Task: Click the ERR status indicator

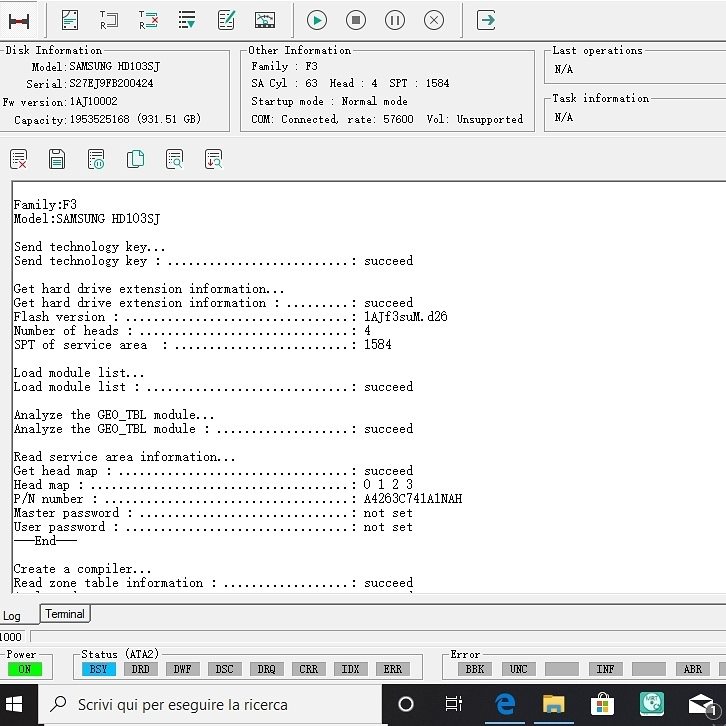Action: coord(393,669)
